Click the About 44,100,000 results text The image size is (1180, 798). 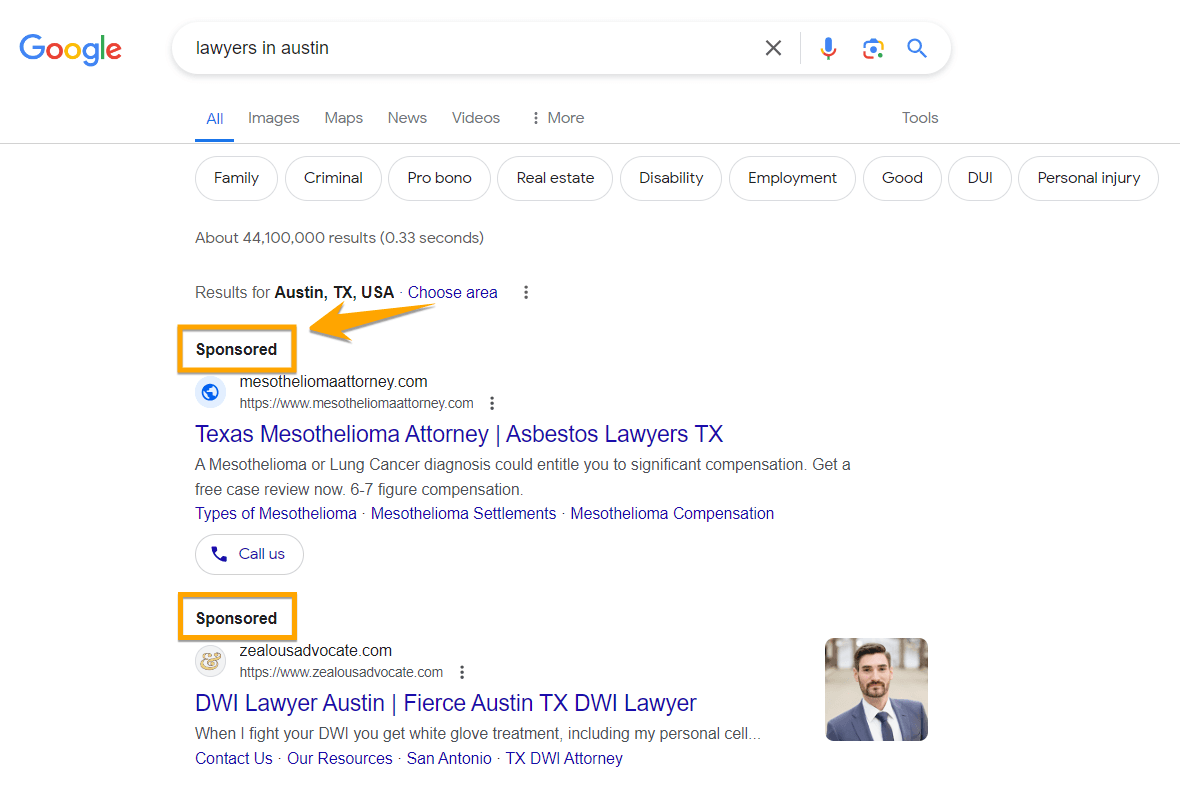[339, 238]
